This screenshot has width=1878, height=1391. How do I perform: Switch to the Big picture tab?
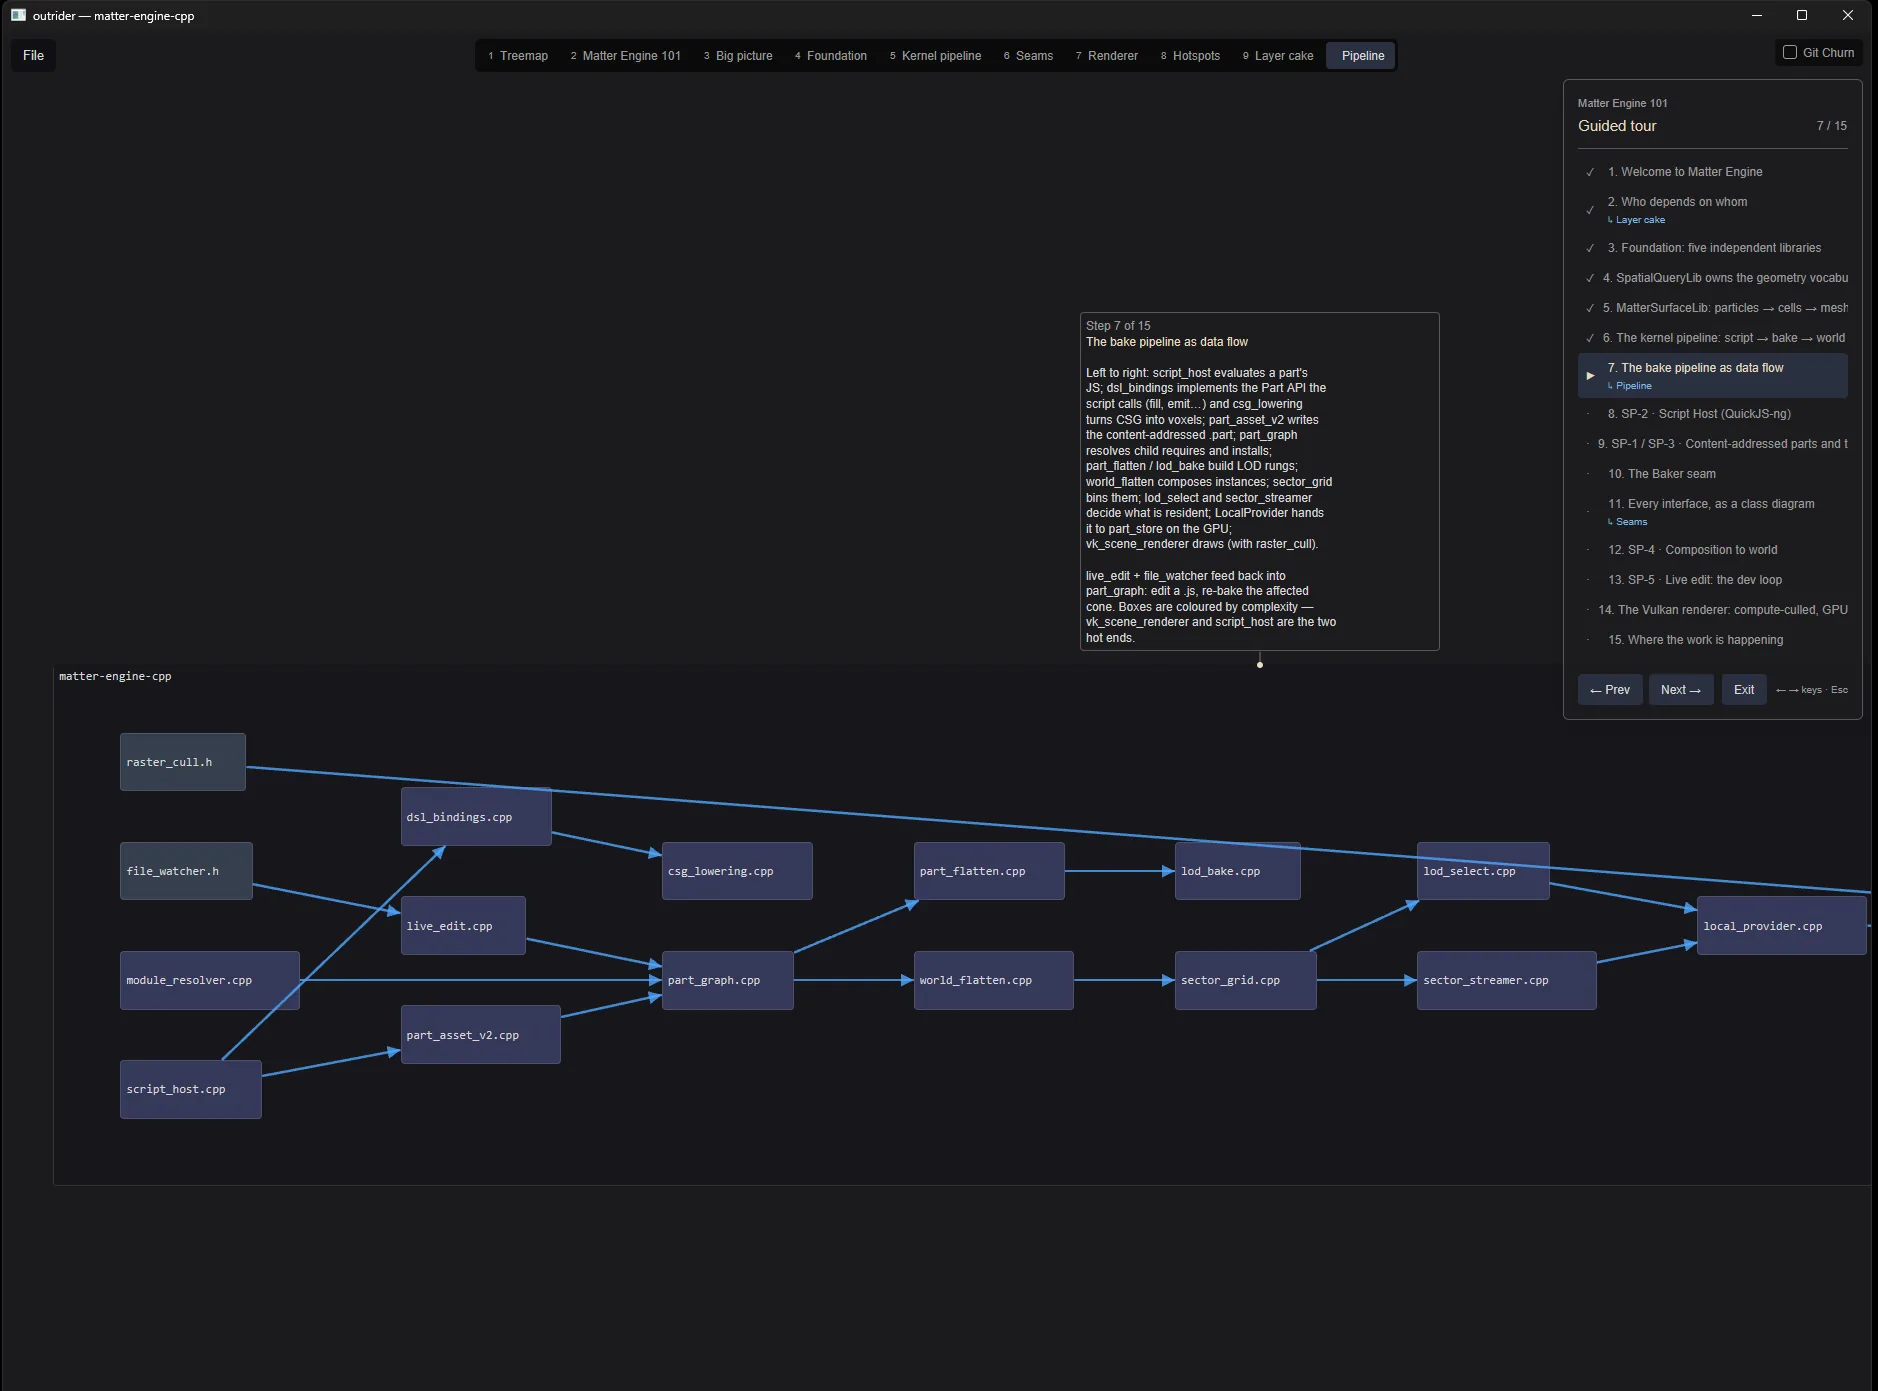[x=738, y=56]
